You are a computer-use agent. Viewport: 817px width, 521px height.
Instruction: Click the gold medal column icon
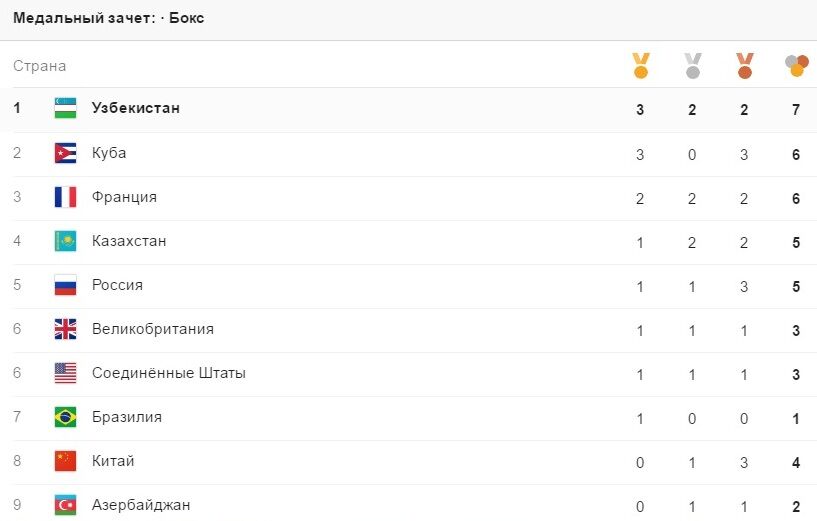point(640,66)
